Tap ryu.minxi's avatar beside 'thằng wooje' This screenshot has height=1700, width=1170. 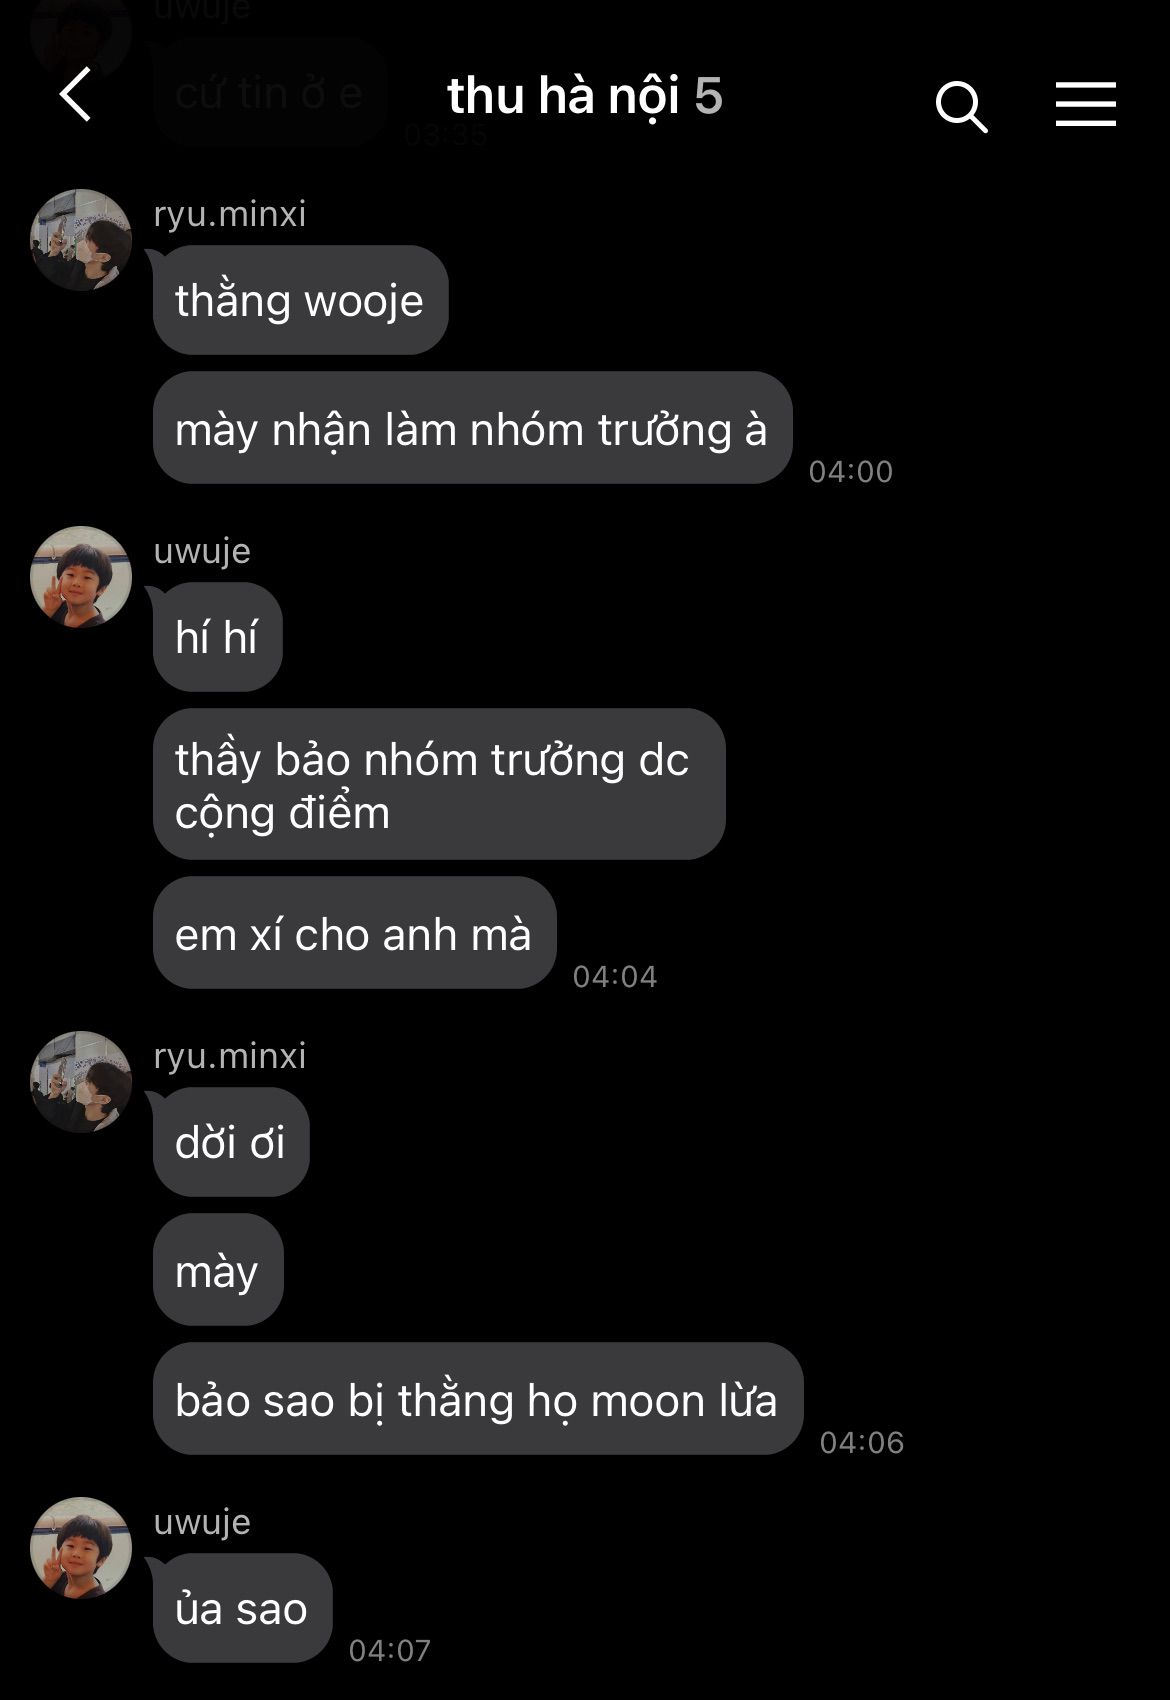click(81, 240)
